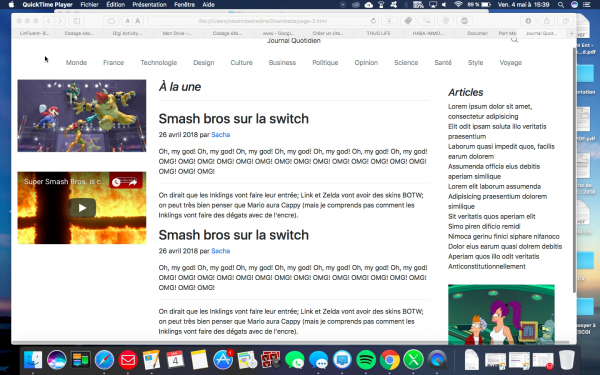Open Siri from the dock
The height and width of the screenshot is (375, 600).
(x=57, y=360)
